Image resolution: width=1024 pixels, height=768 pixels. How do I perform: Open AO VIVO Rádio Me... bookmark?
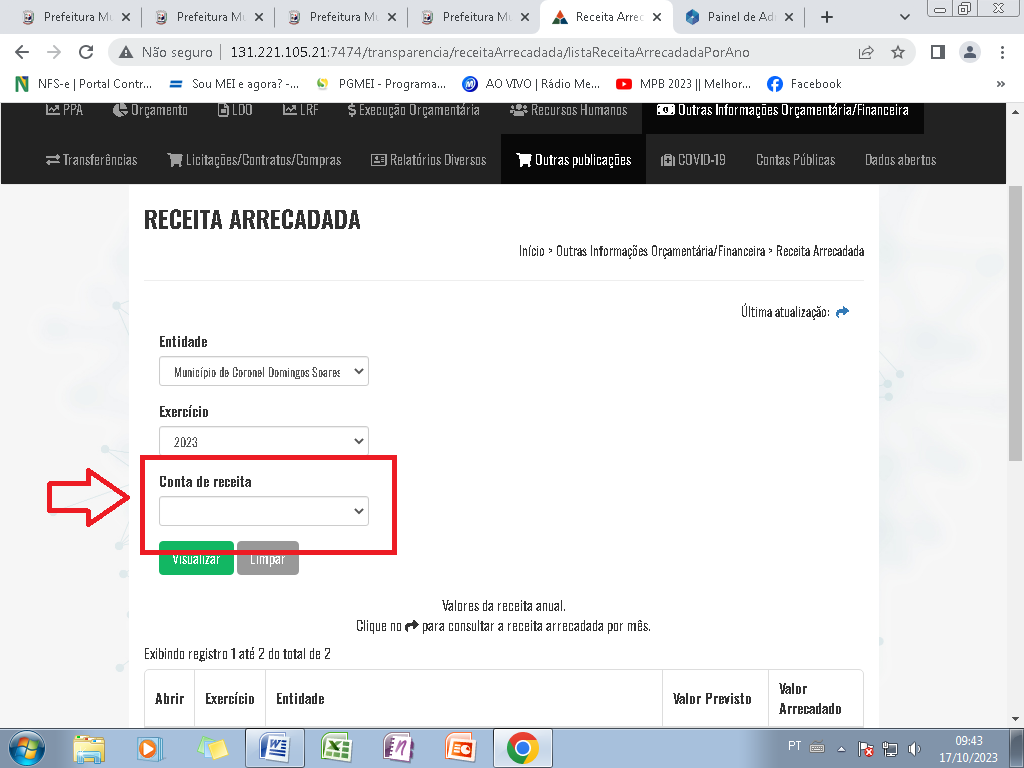pos(531,84)
